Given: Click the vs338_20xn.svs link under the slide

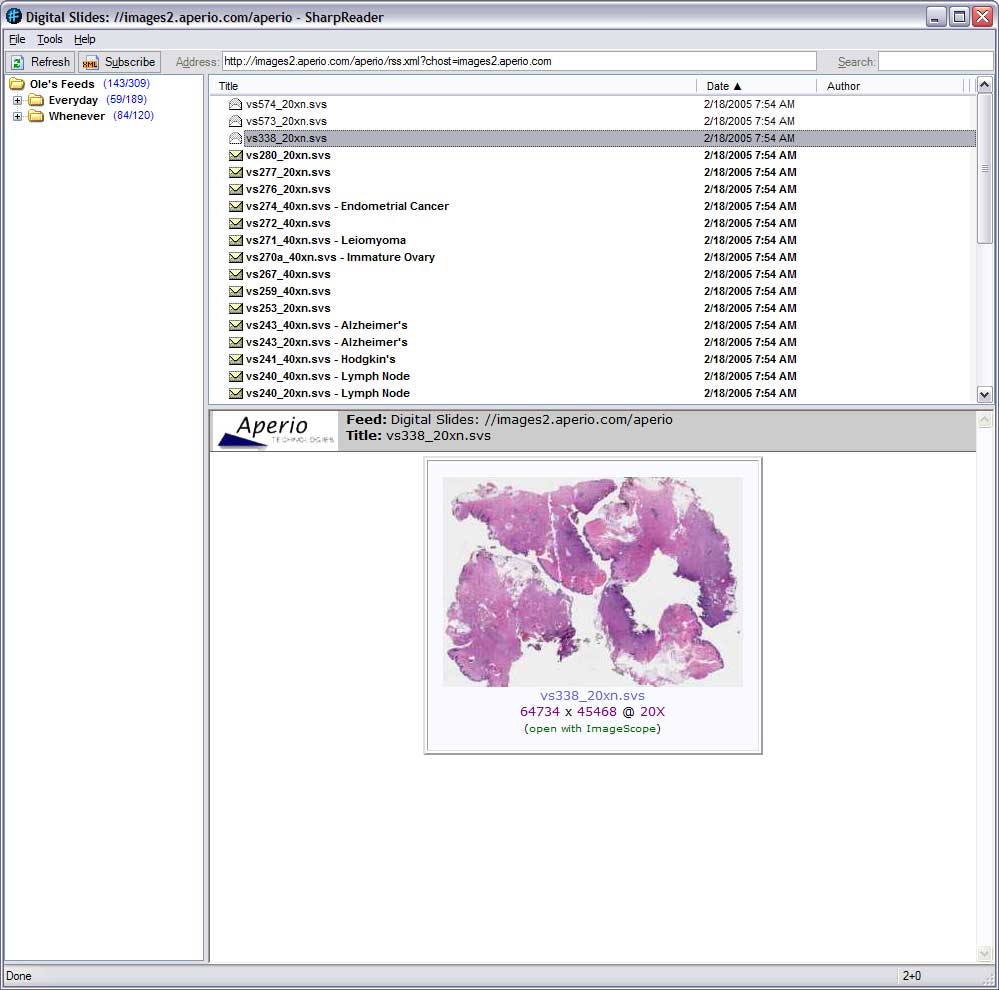Looking at the screenshot, I should 592,696.
